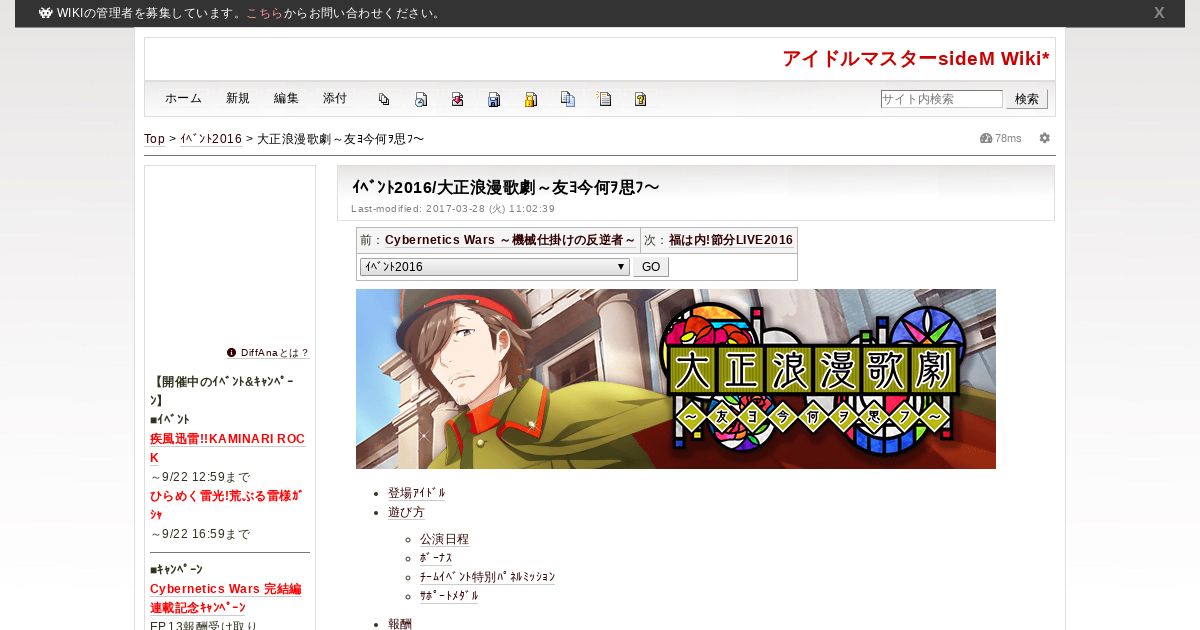The height and width of the screenshot is (630, 1200).
Task: Follow the こちら link in the banner
Action: click(264, 13)
